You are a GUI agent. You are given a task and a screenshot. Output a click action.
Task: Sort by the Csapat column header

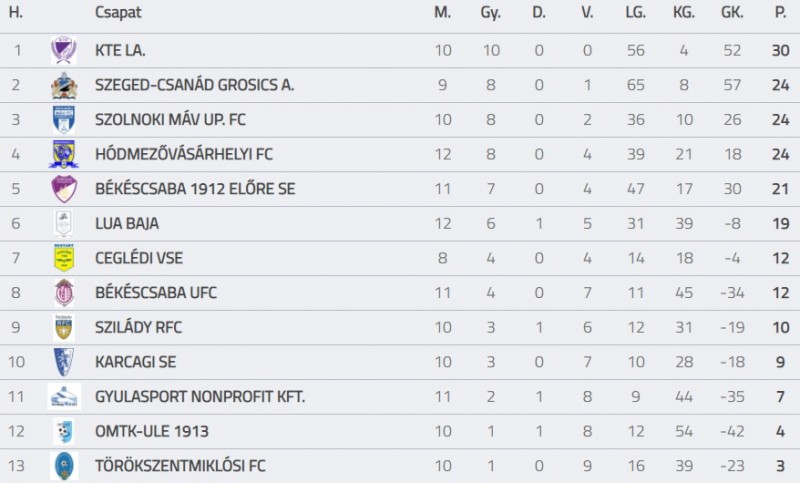[118, 13]
